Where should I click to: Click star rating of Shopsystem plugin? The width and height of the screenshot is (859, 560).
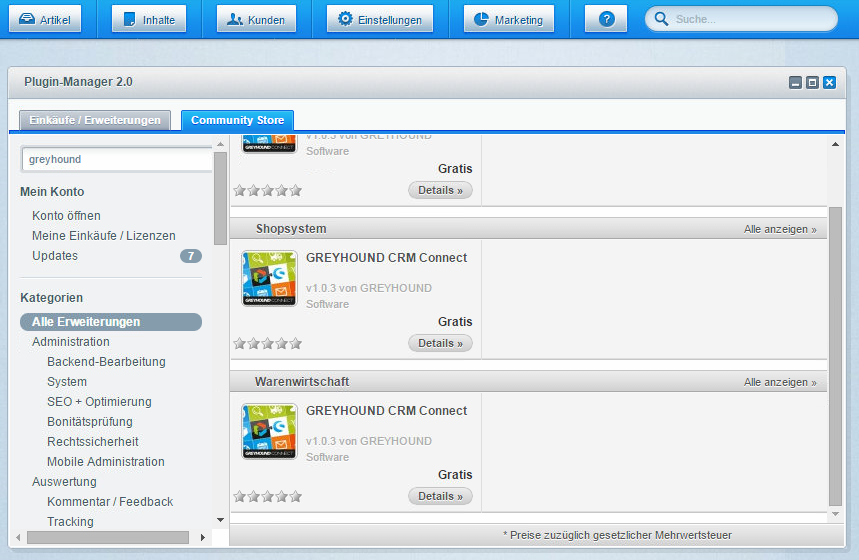[267, 344]
